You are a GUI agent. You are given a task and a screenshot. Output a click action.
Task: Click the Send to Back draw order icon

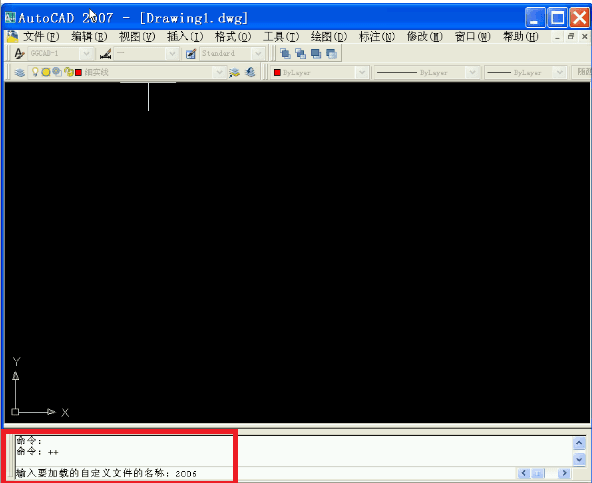pyautogui.click(x=301, y=54)
